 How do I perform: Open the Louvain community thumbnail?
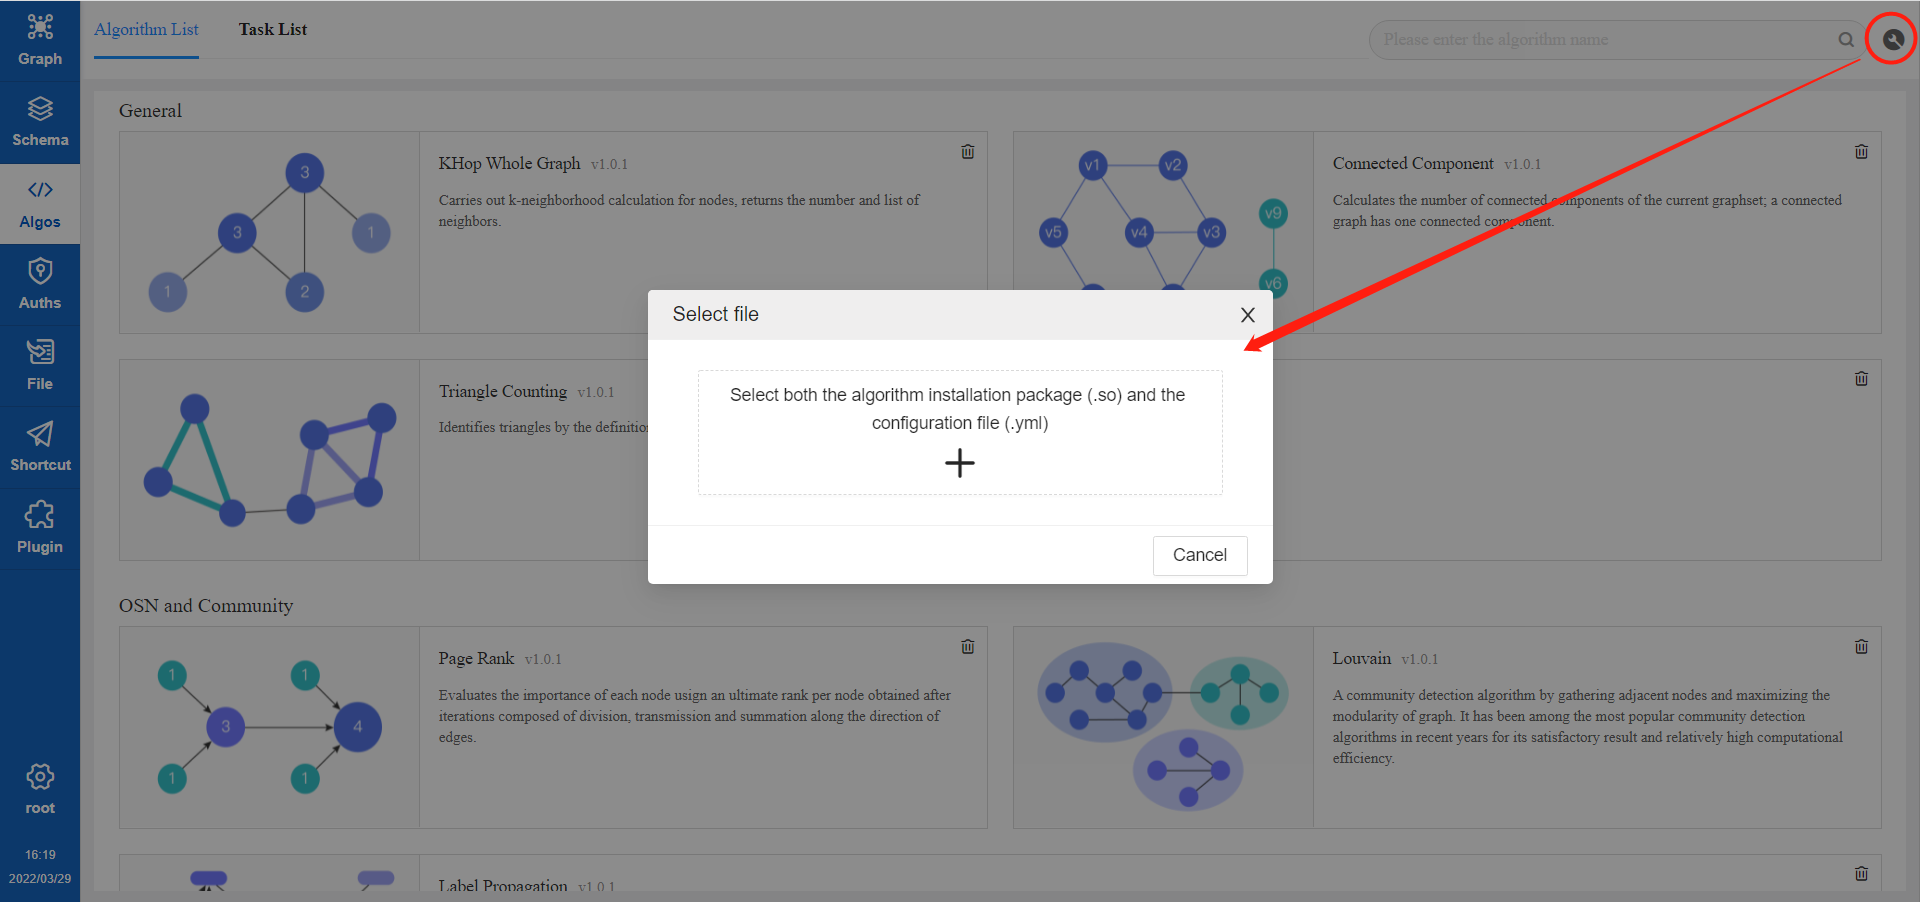(1163, 727)
